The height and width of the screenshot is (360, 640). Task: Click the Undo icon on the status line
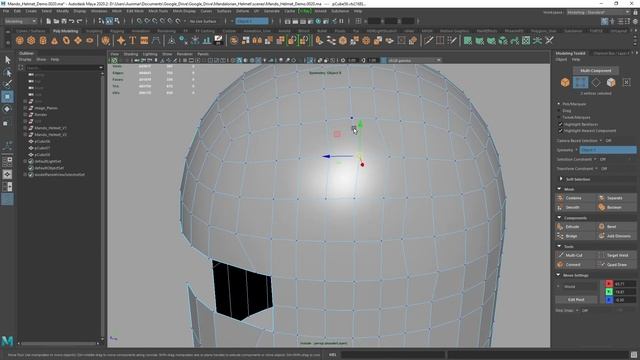(x=72, y=21)
